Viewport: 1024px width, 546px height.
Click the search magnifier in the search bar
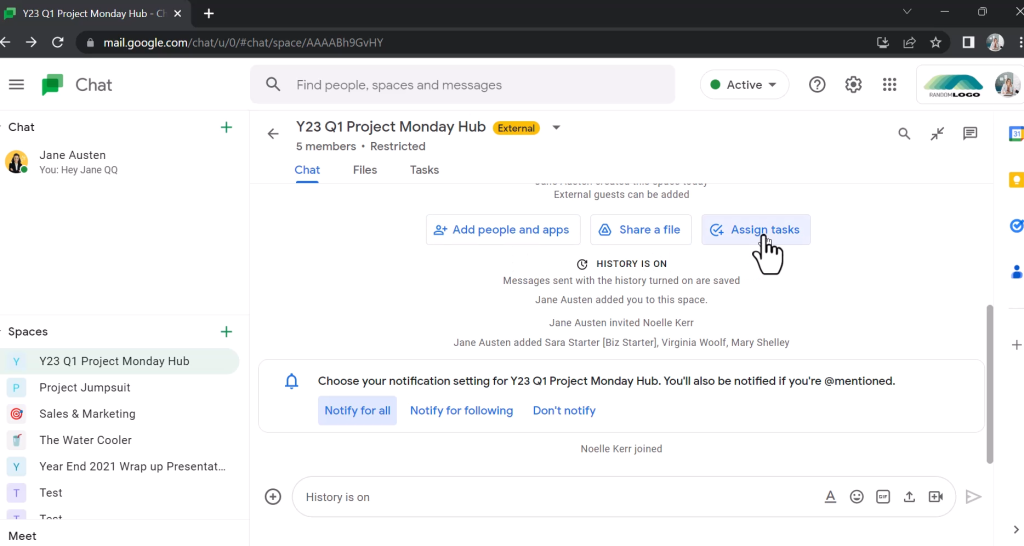click(x=273, y=85)
